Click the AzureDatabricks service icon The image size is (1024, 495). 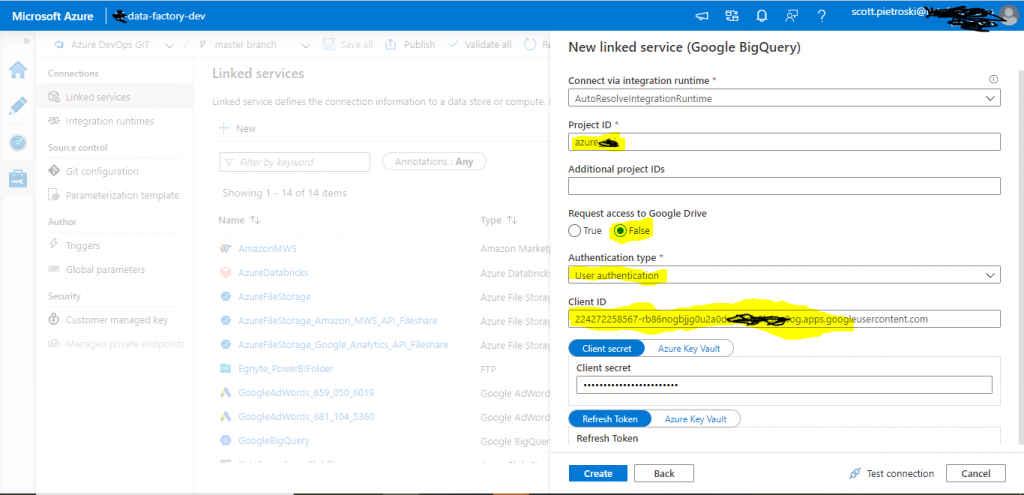226,272
